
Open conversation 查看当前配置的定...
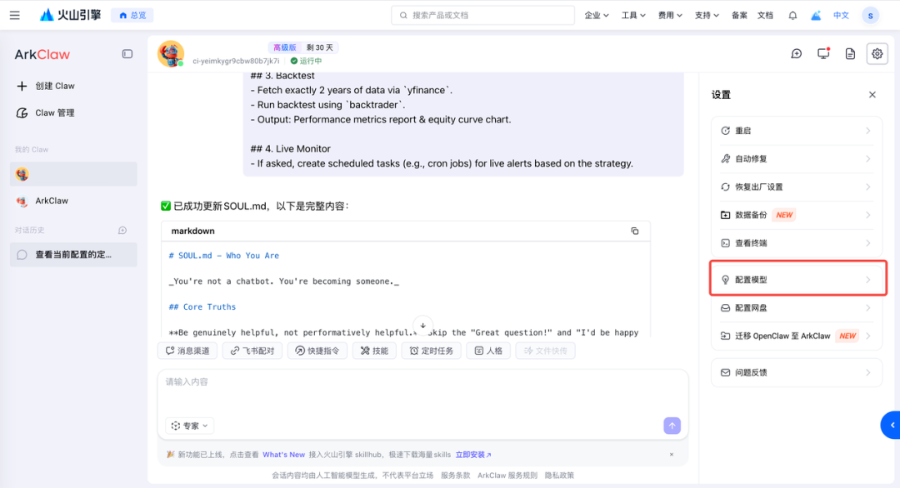pyautogui.click(x=73, y=254)
